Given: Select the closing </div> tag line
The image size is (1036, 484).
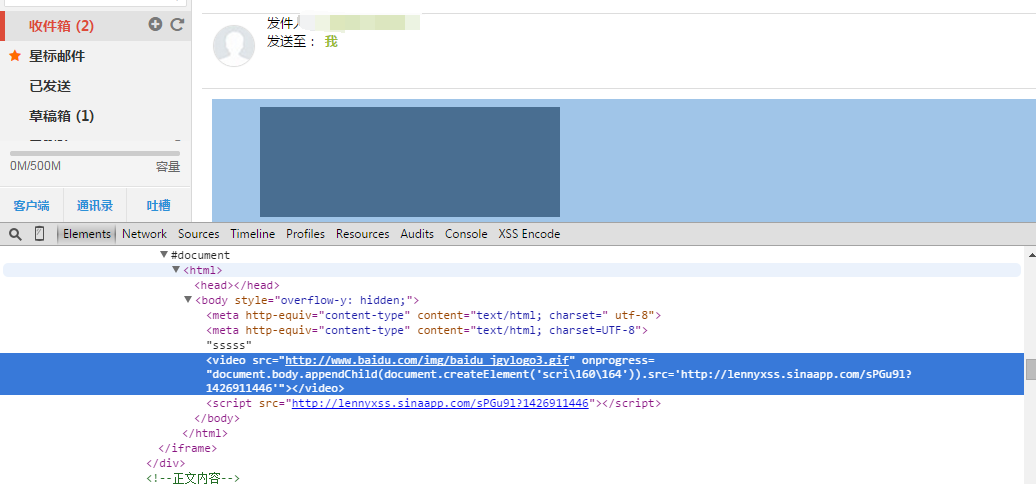Looking at the screenshot, I should tap(166, 463).
